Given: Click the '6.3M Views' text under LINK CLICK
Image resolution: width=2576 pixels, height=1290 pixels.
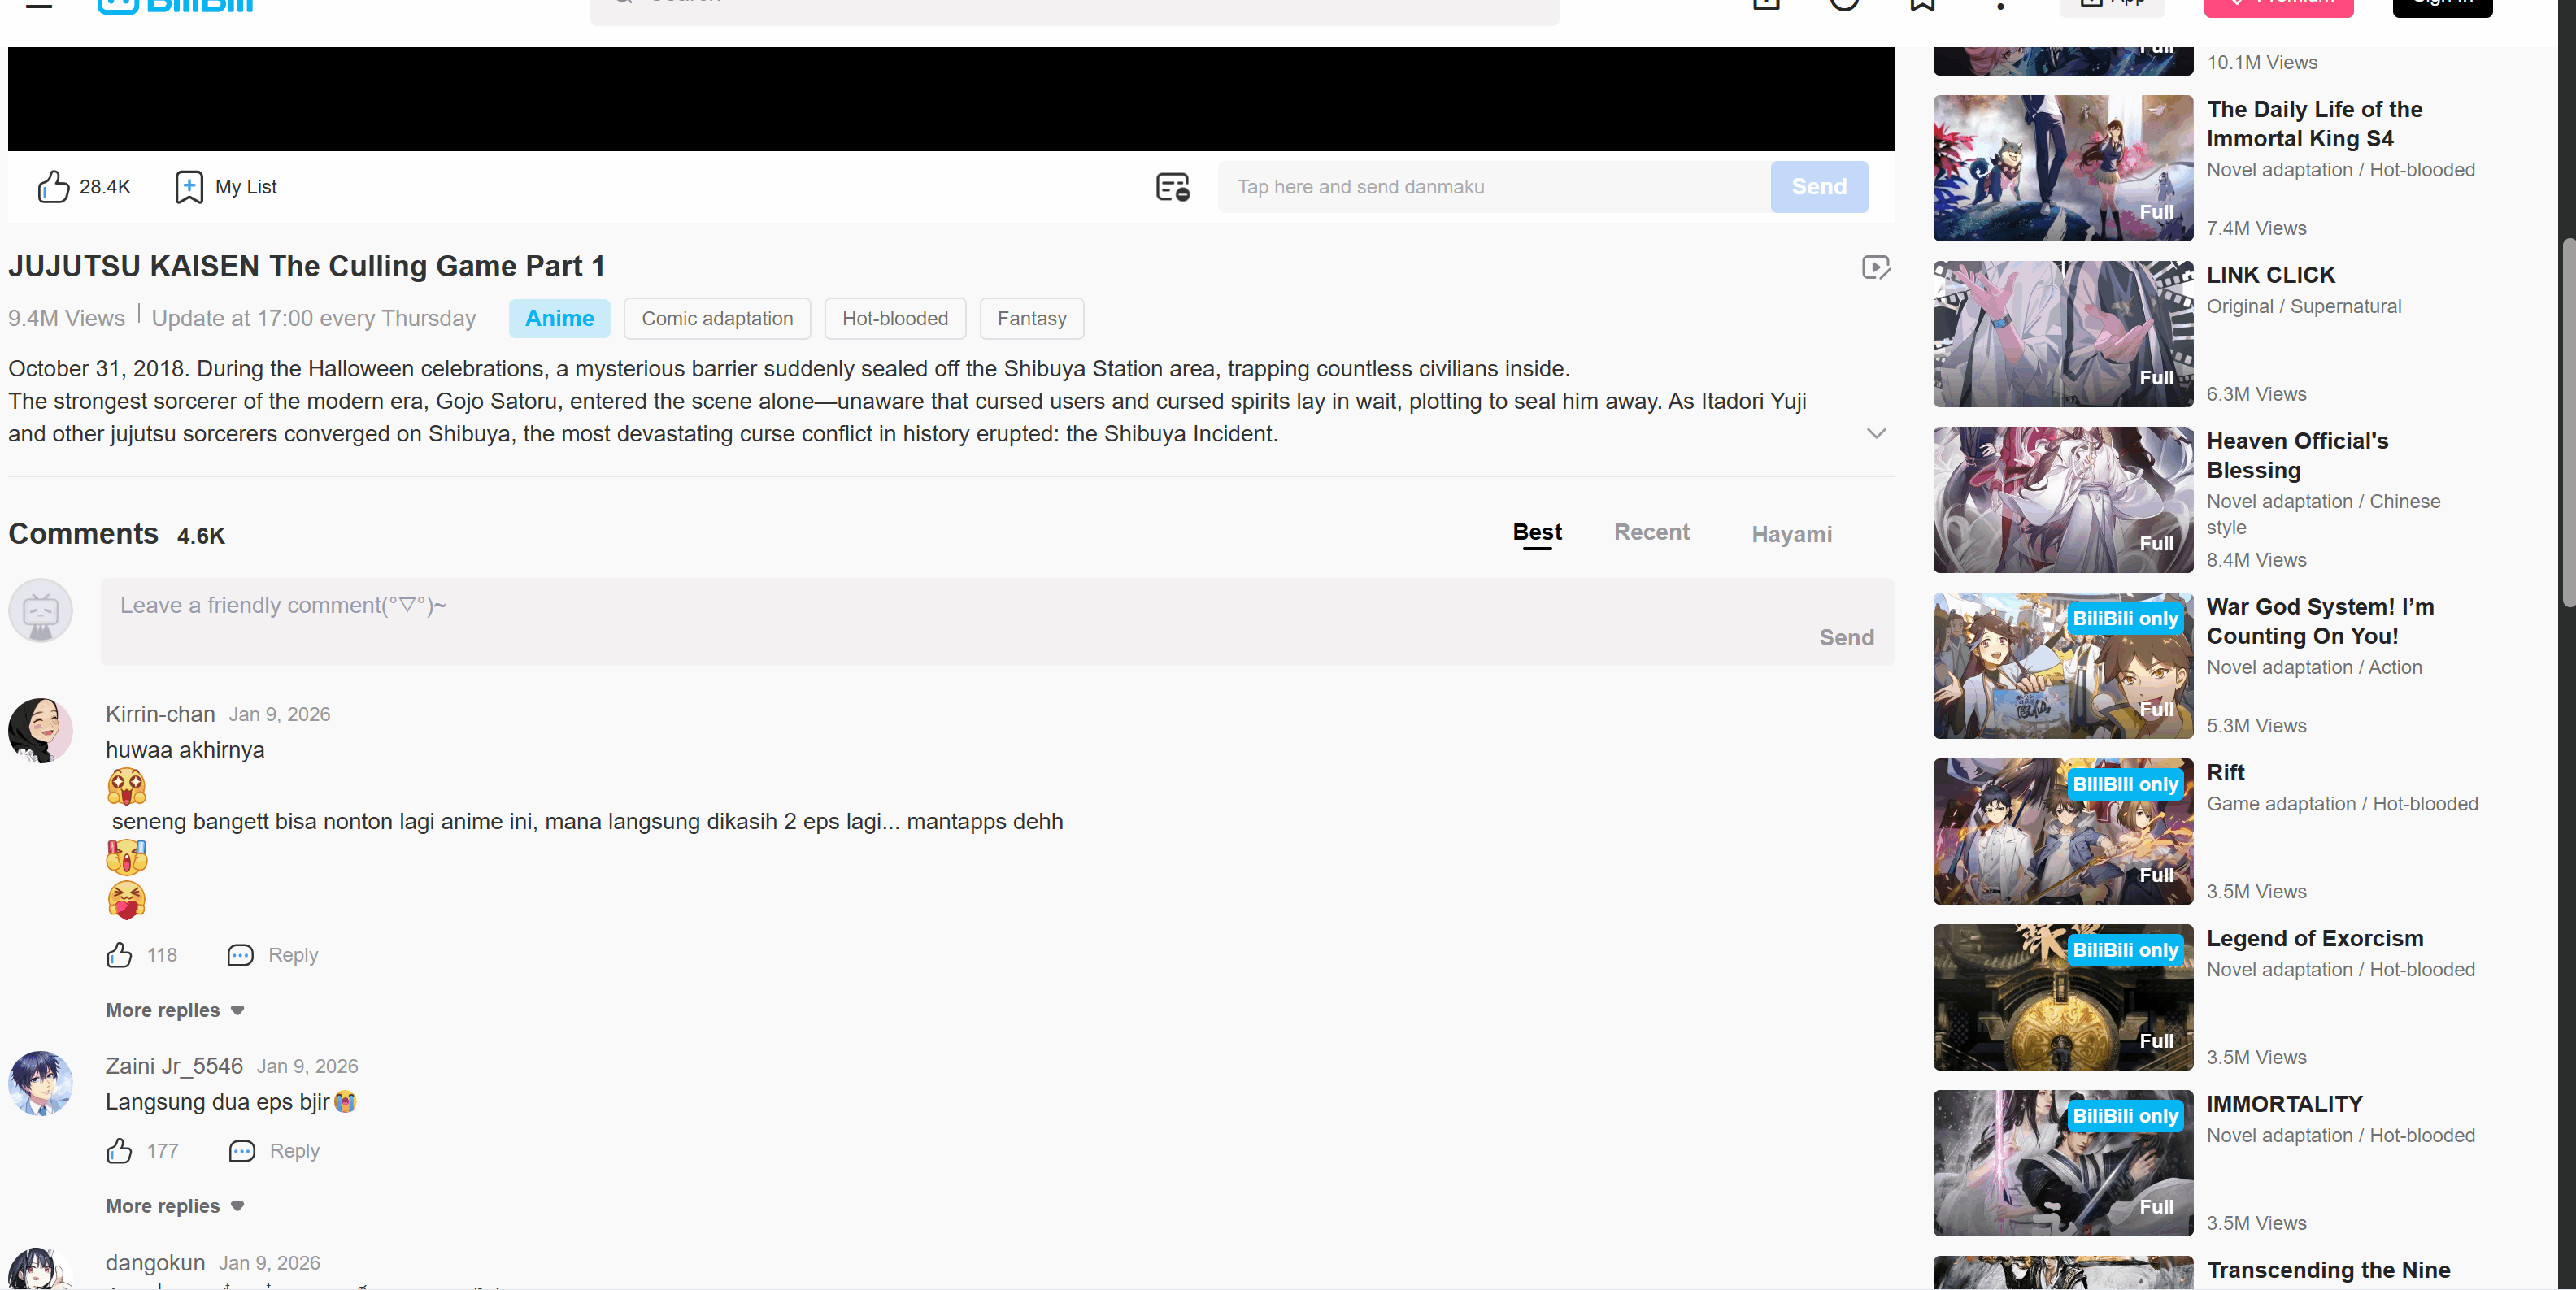Looking at the screenshot, I should 2256,394.
